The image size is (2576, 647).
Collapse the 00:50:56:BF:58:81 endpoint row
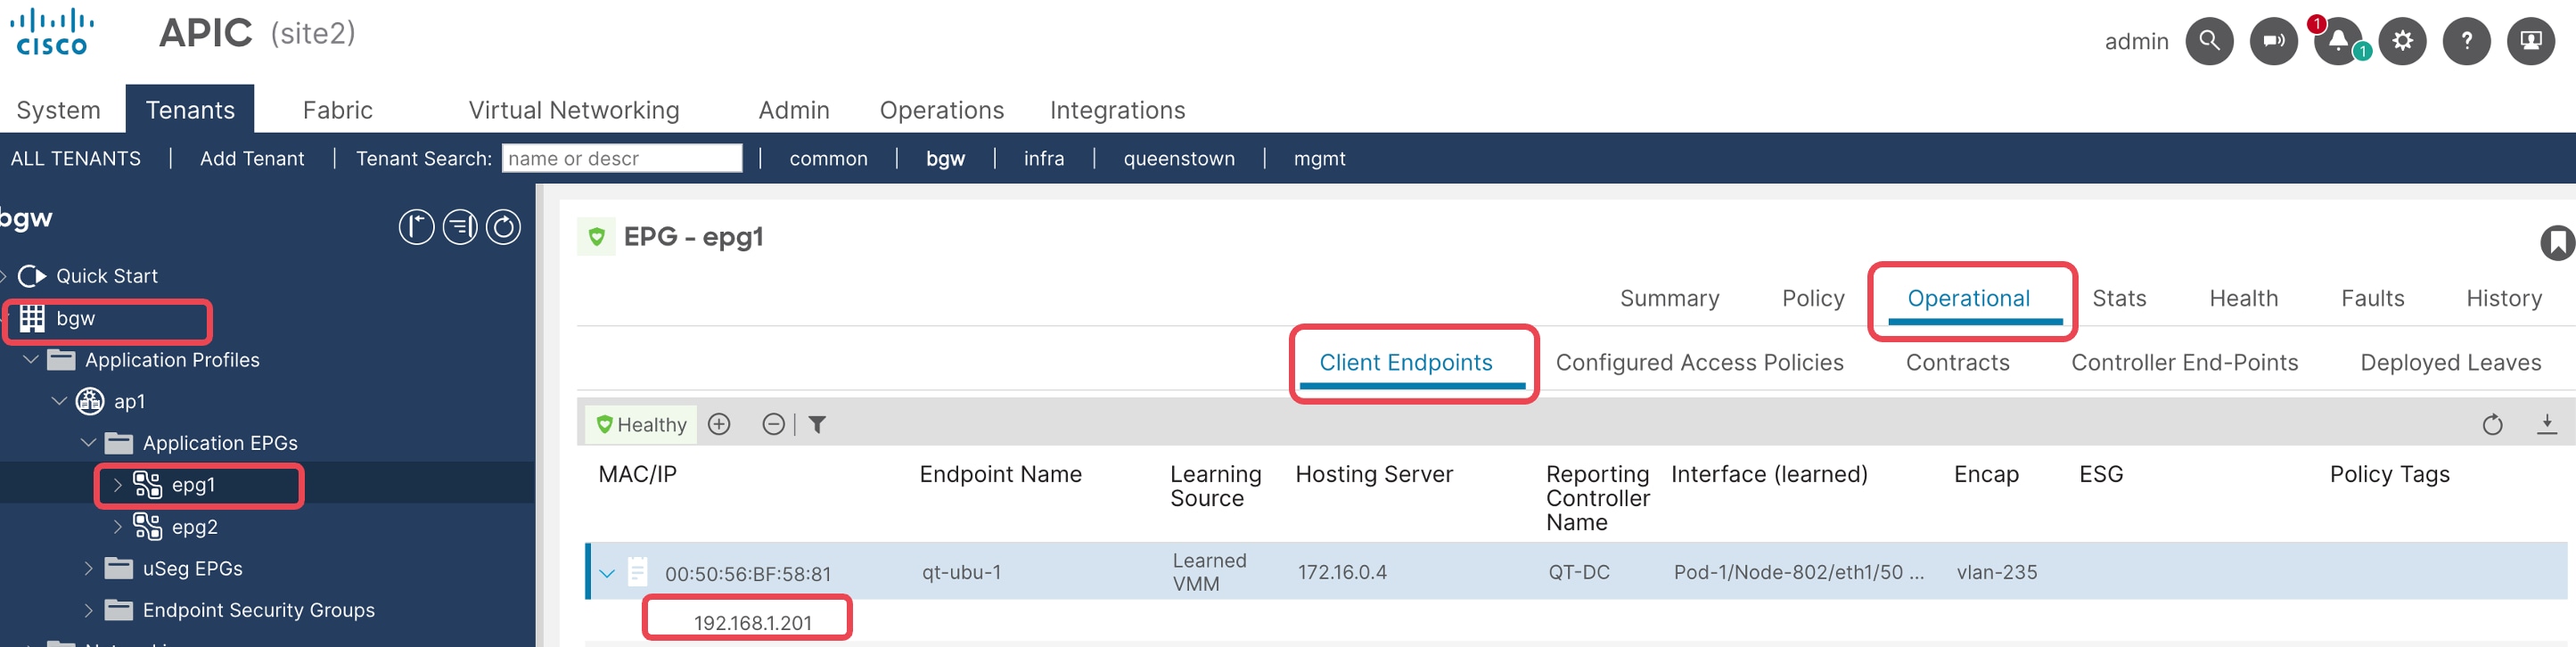coord(607,574)
